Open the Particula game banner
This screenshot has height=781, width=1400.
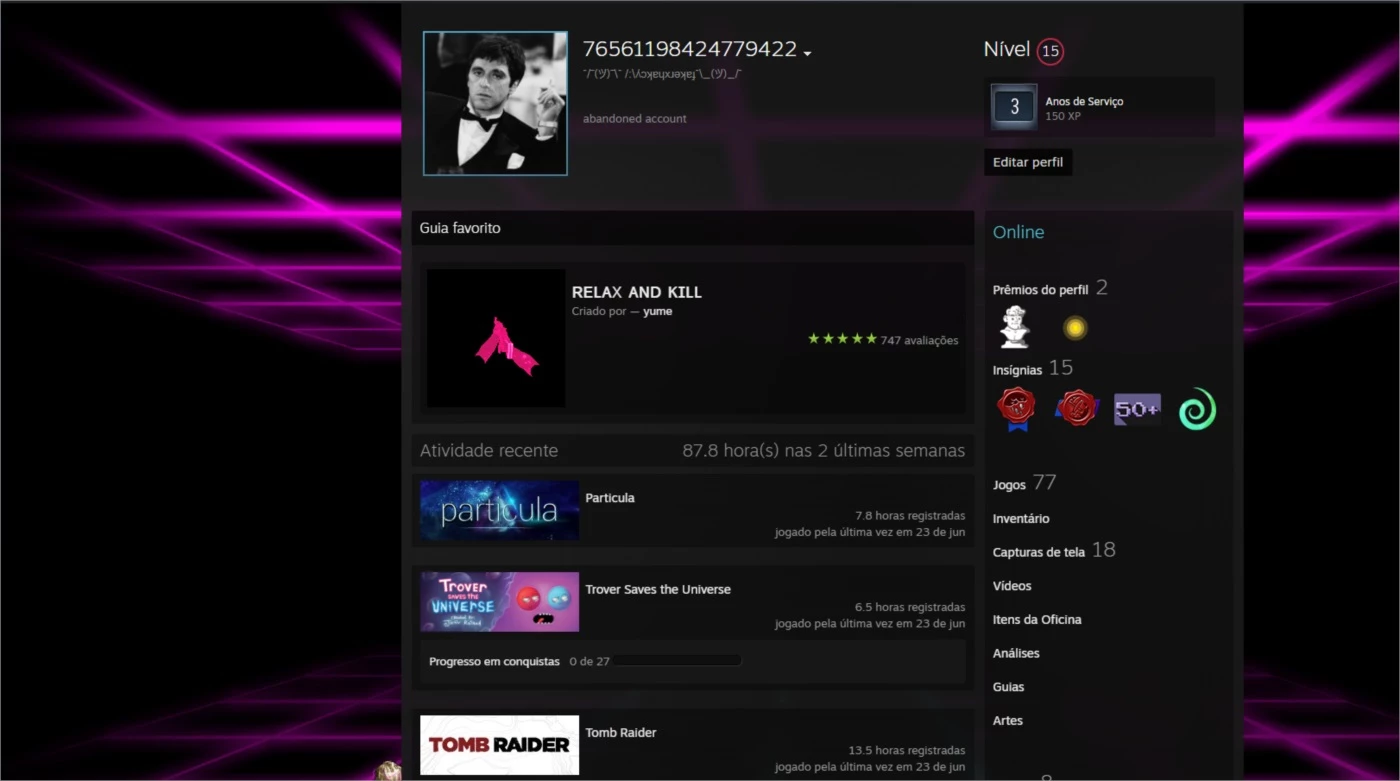pyautogui.click(x=499, y=511)
